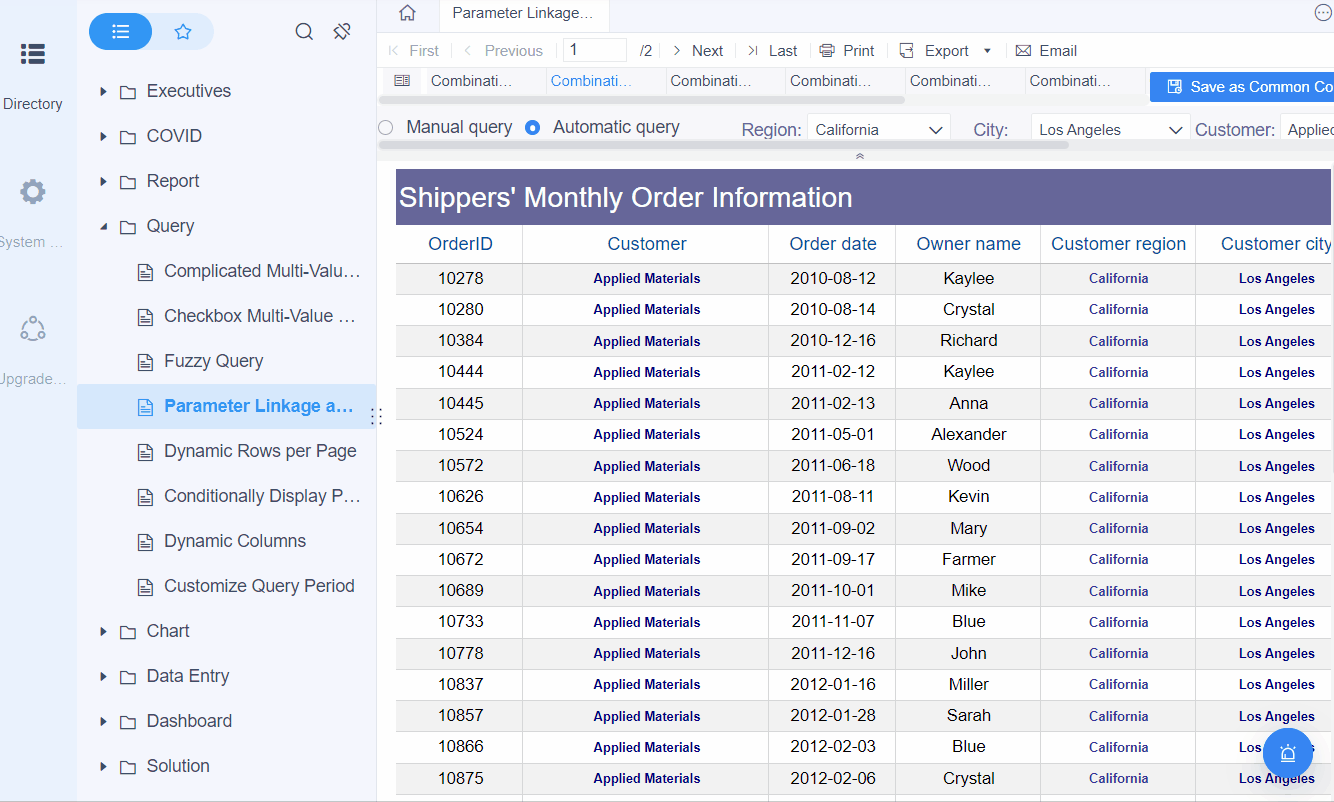Screen dimensions: 1334x802
Task: Select the fifth Combination tab
Action: [x=951, y=81]
